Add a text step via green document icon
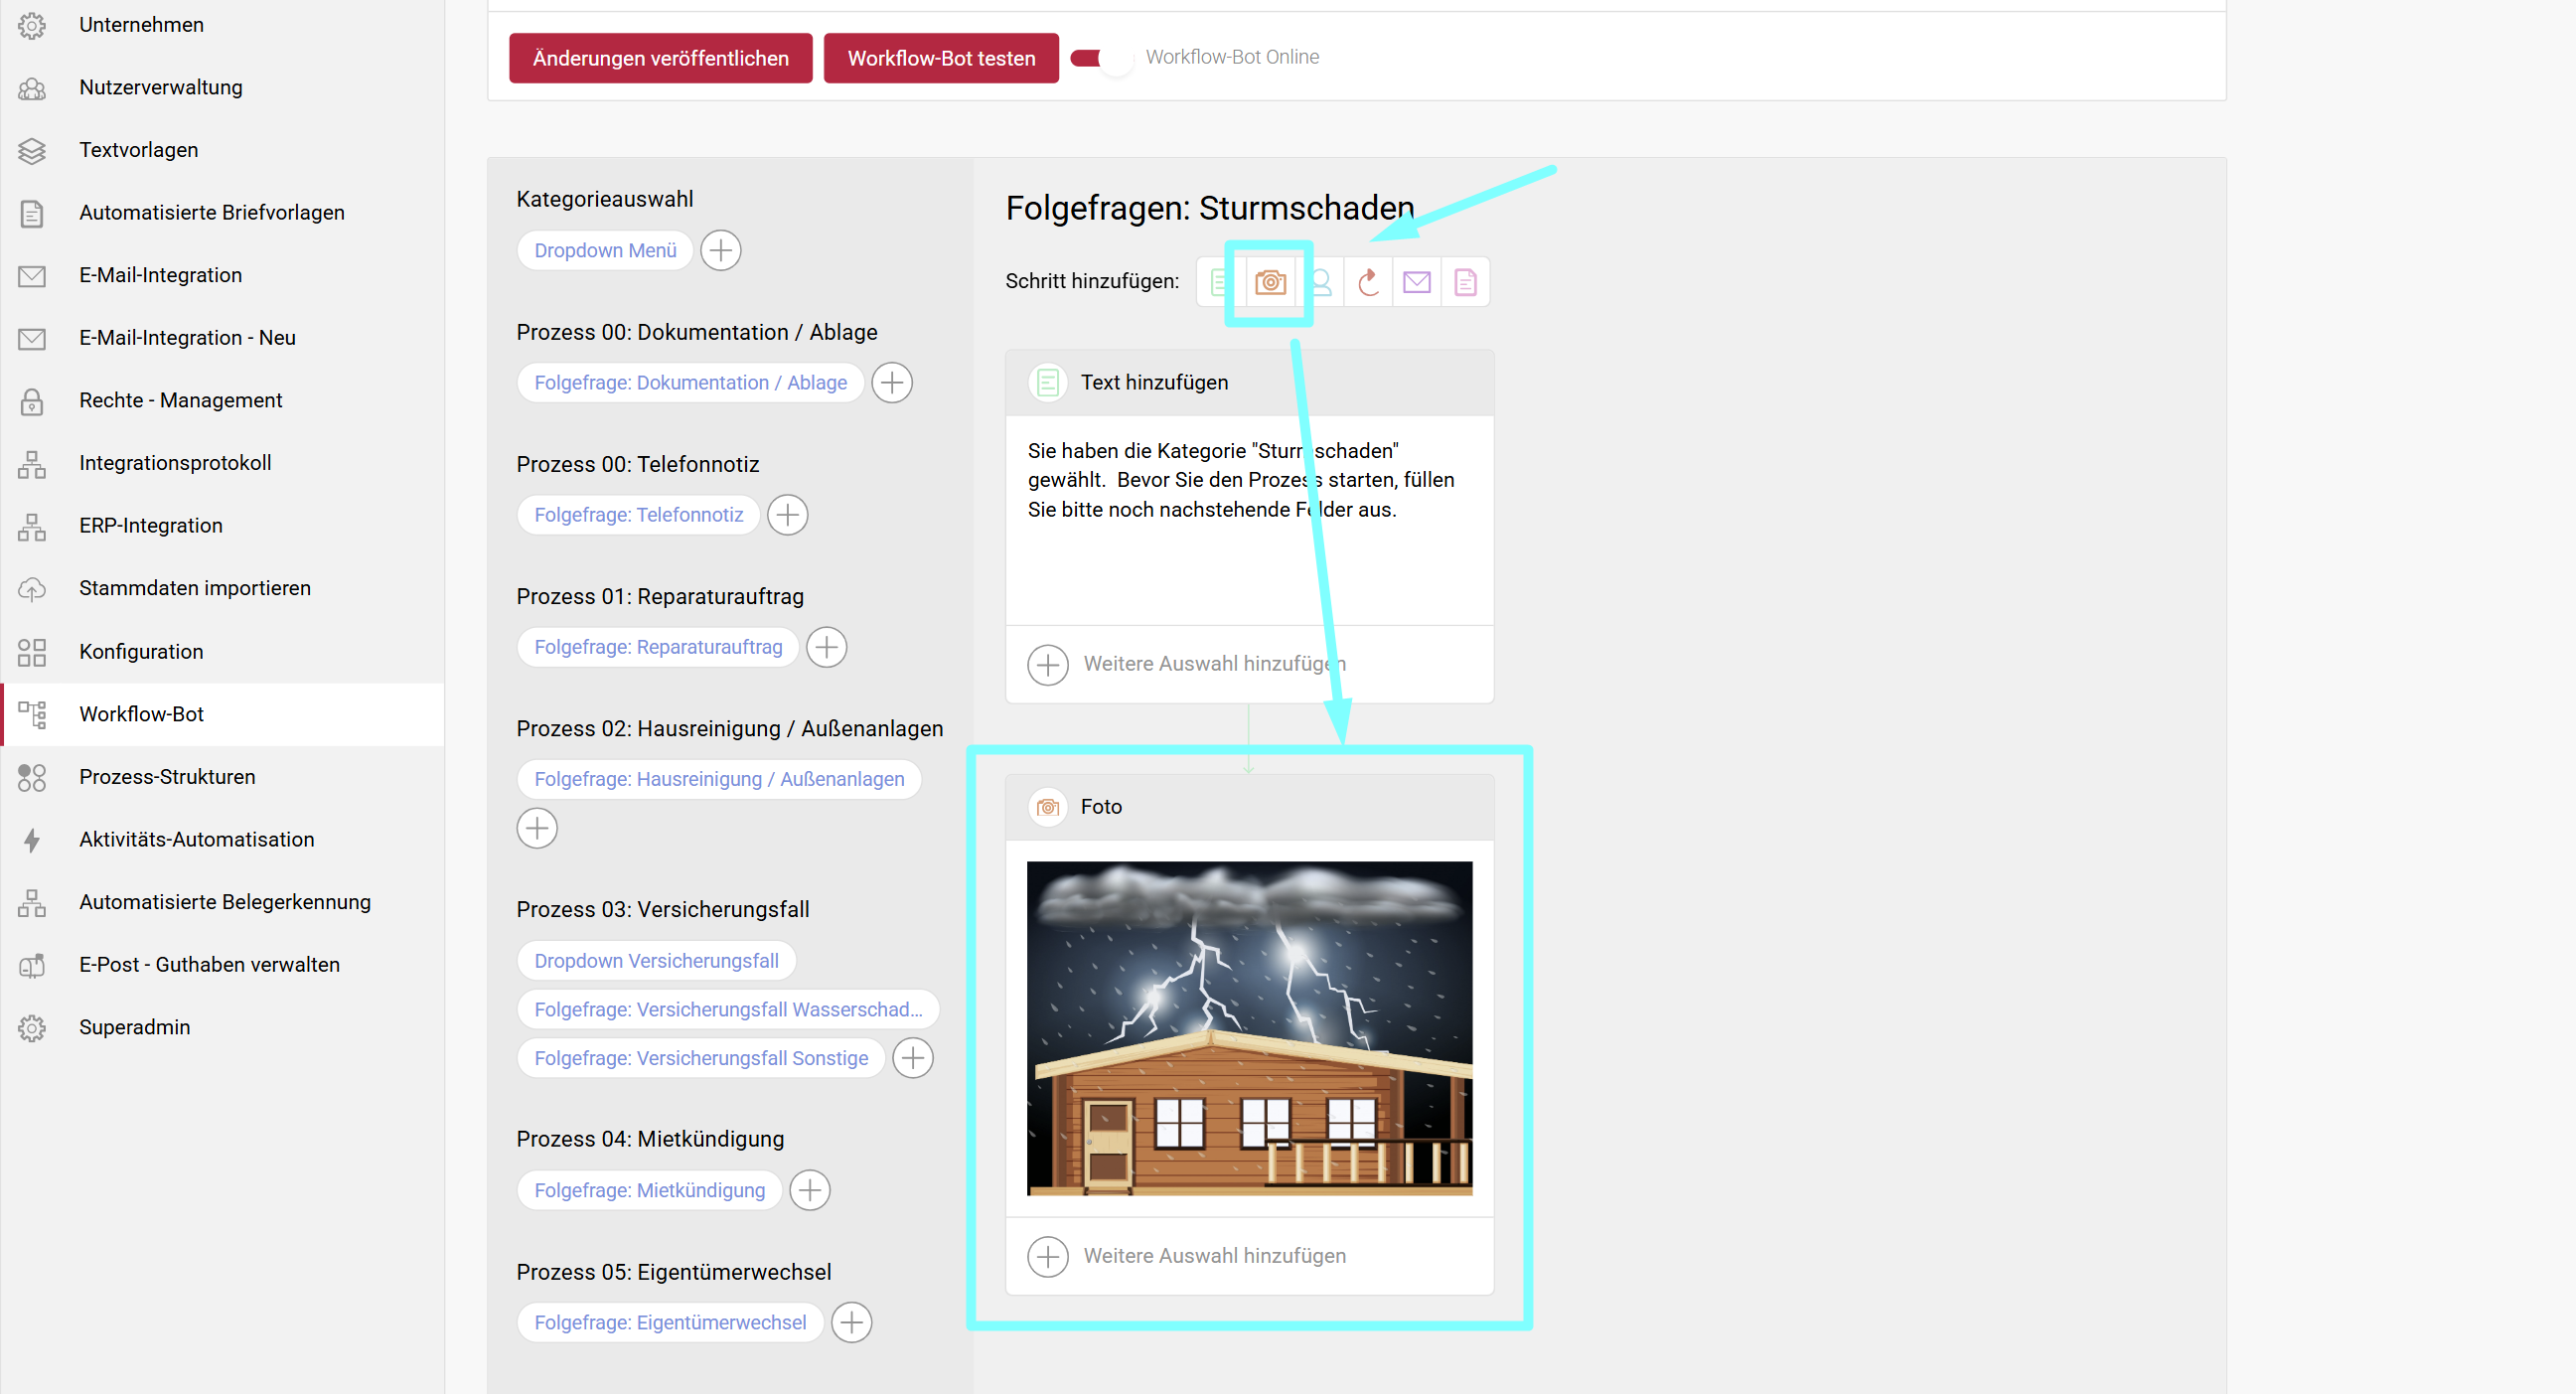This screenshot has height=1394, width=2576. click(x=1218, y=282)
